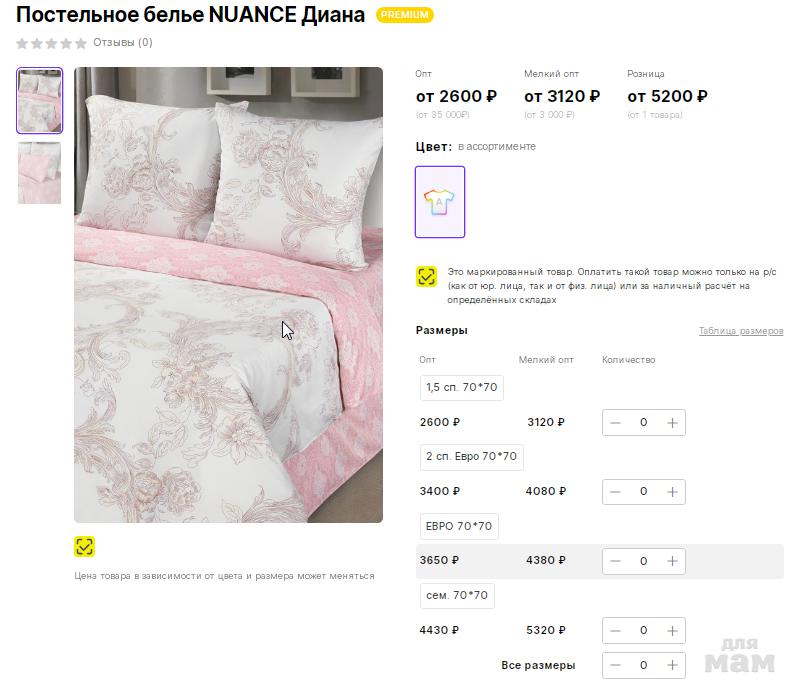Select the assorted color t-shirt swatch

(x=440, y=202)
